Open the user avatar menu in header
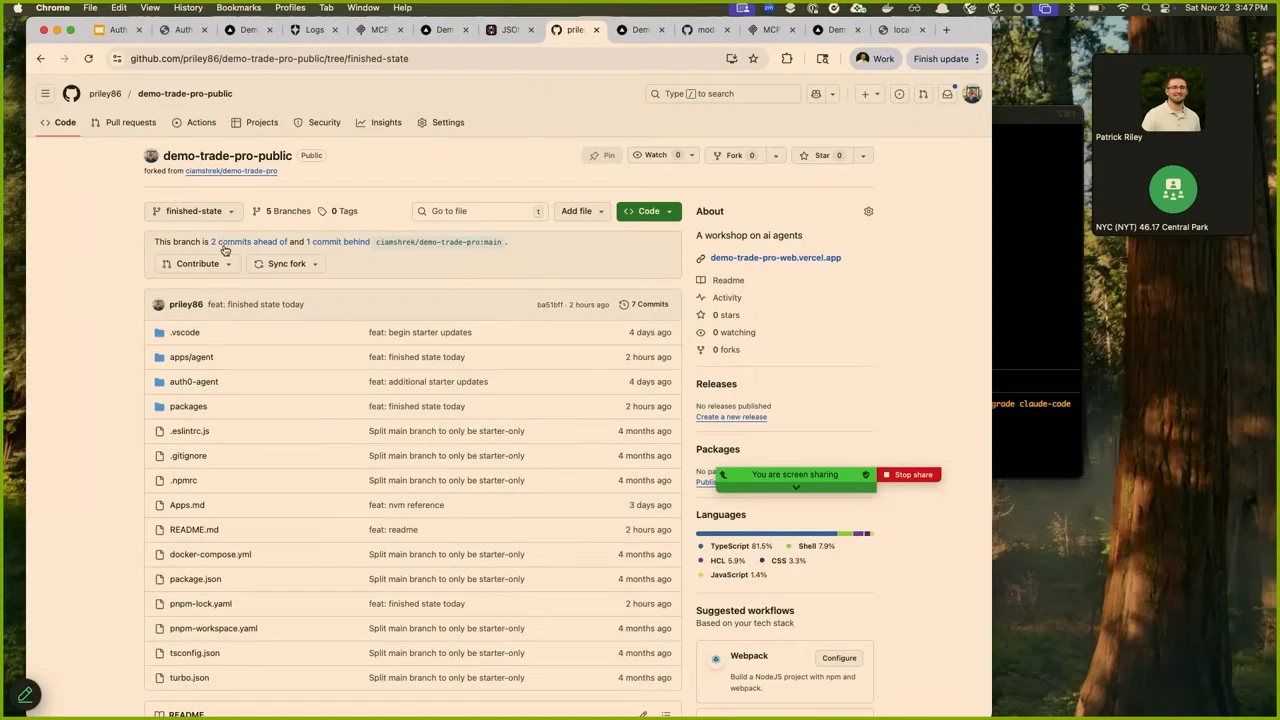 click(x=972, y=94)
